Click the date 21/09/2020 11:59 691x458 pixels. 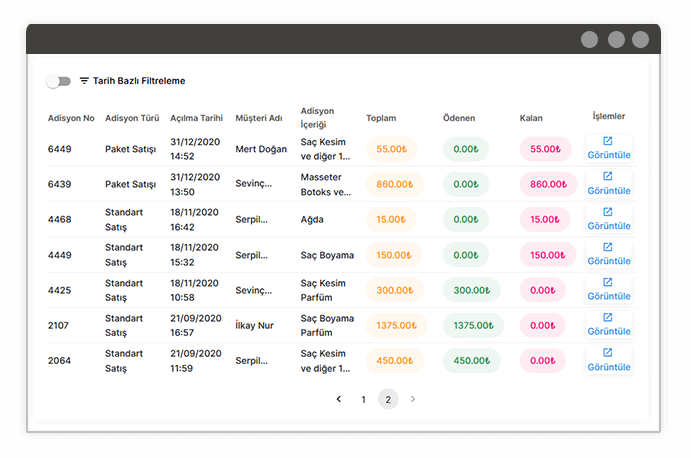(196, 361)
